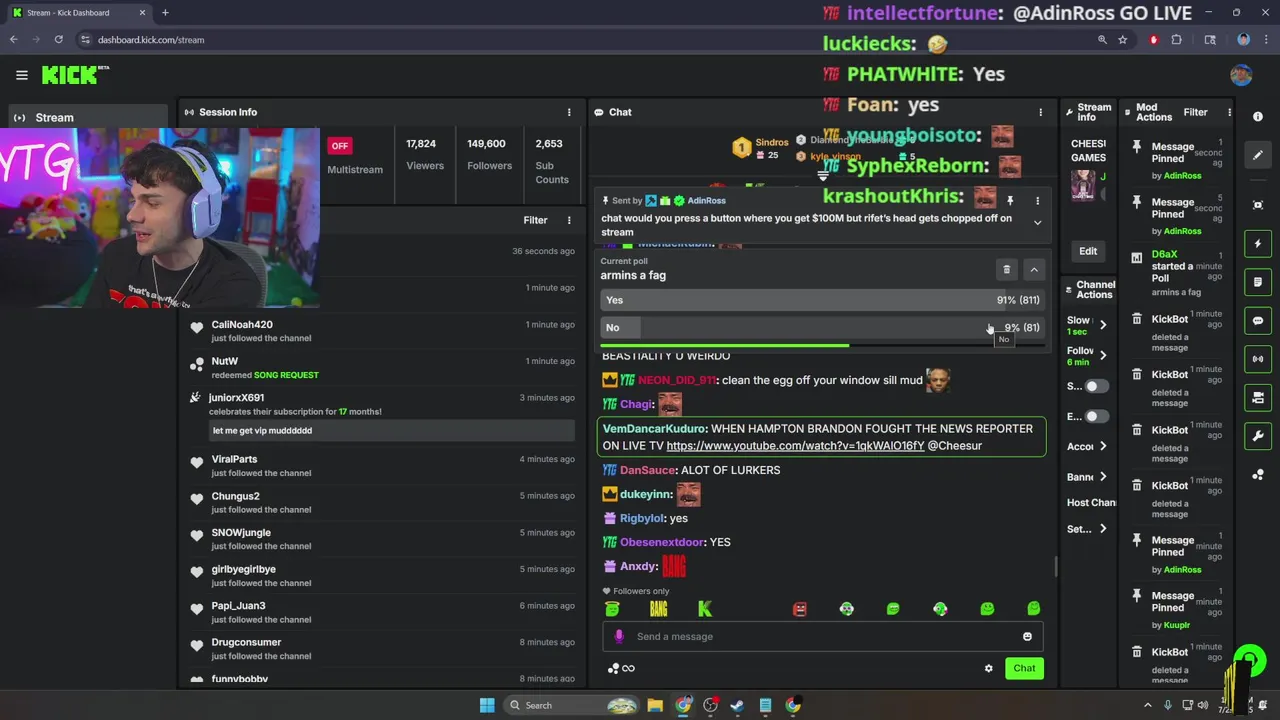Collapse the current poll with chevron

click(1034, 269)
